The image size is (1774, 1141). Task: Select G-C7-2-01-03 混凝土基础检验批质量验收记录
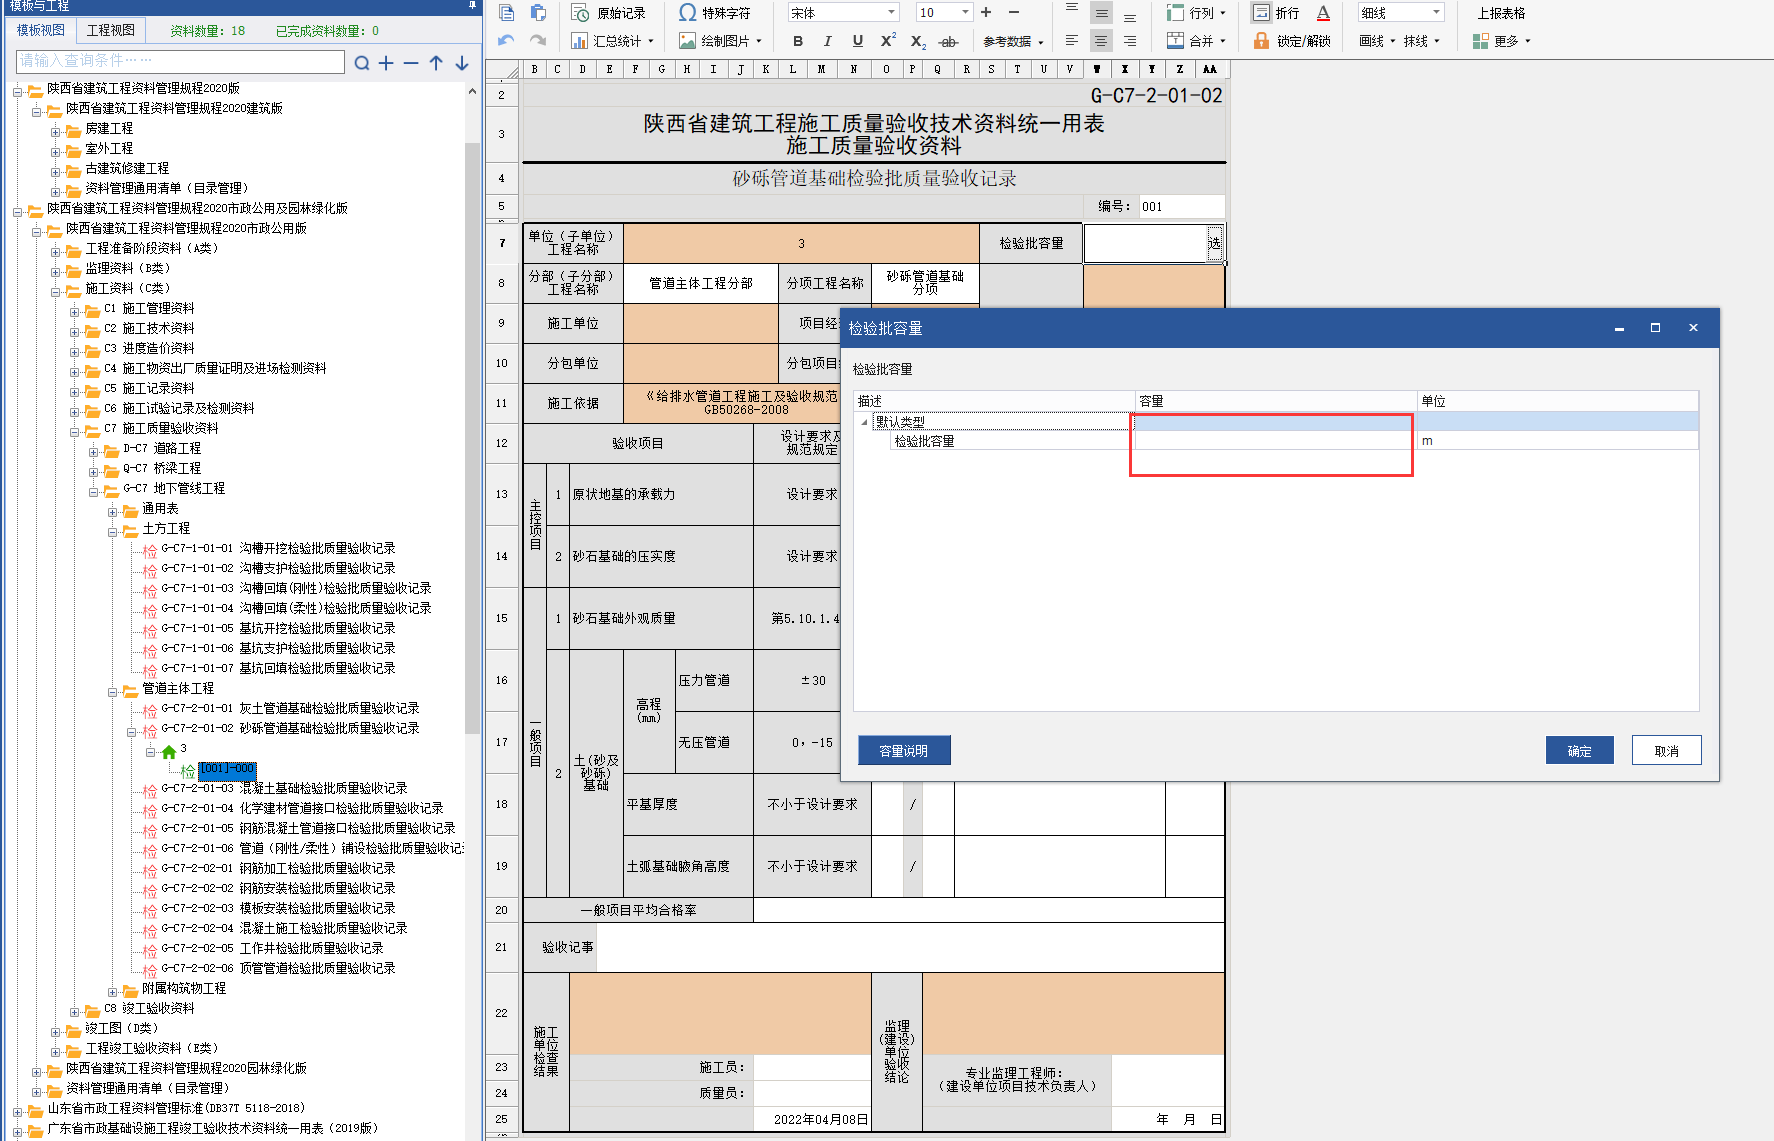[x=284, y=789]
